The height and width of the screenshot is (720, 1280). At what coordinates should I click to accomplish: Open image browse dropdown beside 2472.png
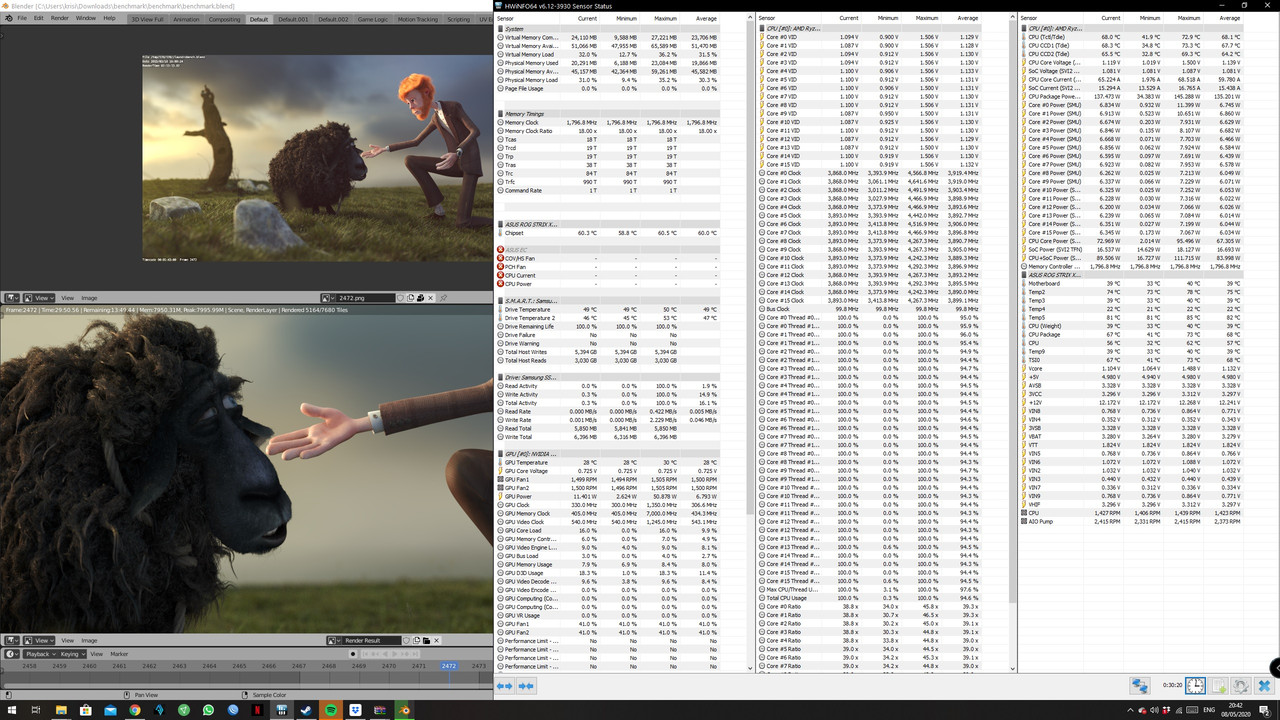click(x=329, y=298)
